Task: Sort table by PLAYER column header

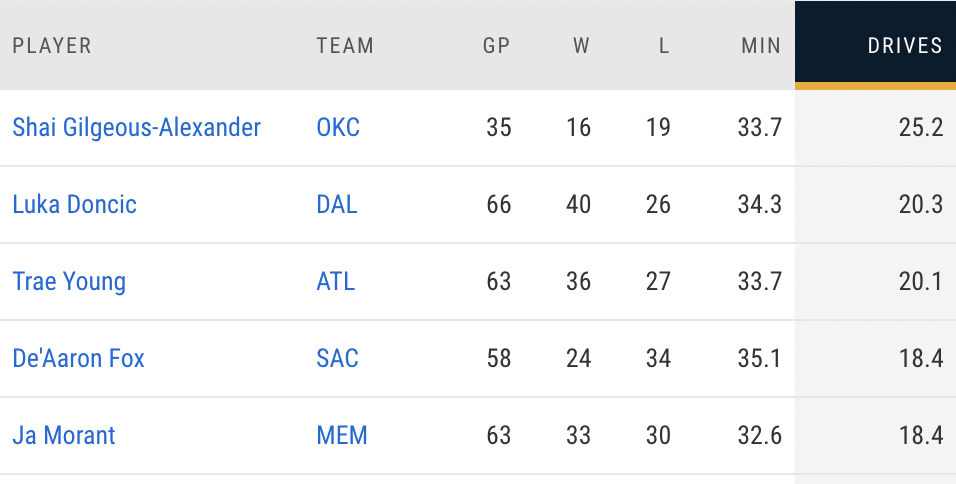Action: tap(52, 46)
